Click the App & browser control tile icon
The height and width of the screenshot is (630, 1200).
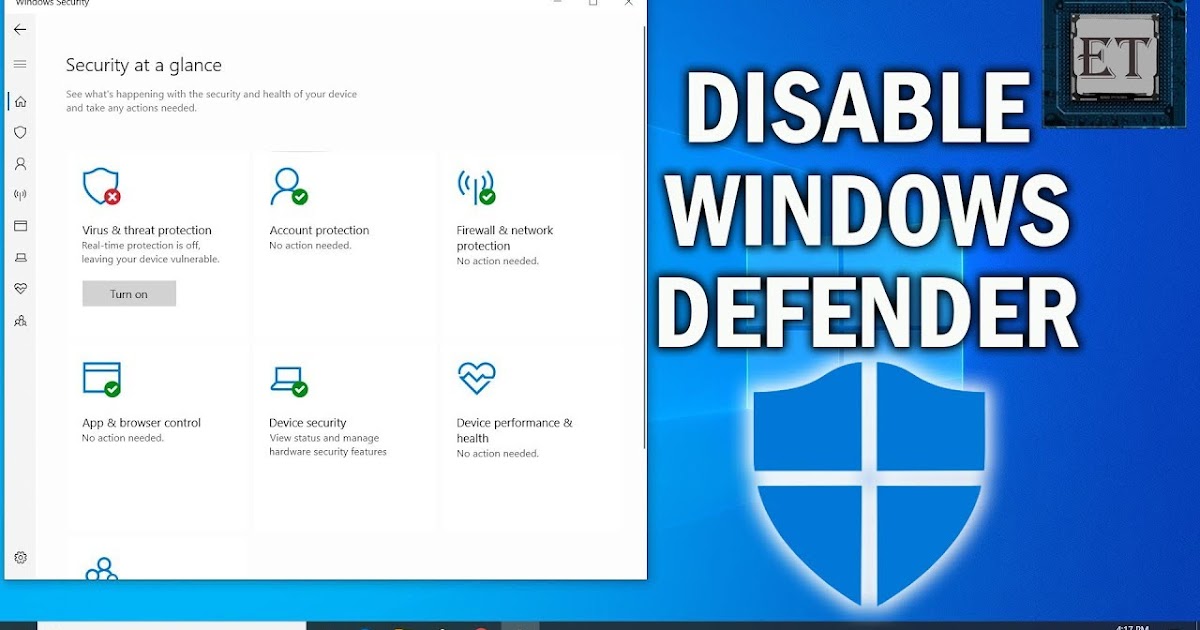[101, 380]
